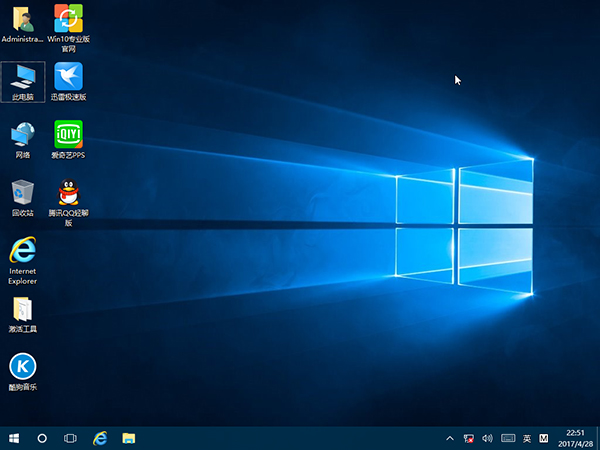
Task: Select the 爱奇艺PPS iQIYI icon
Action: 68,134
